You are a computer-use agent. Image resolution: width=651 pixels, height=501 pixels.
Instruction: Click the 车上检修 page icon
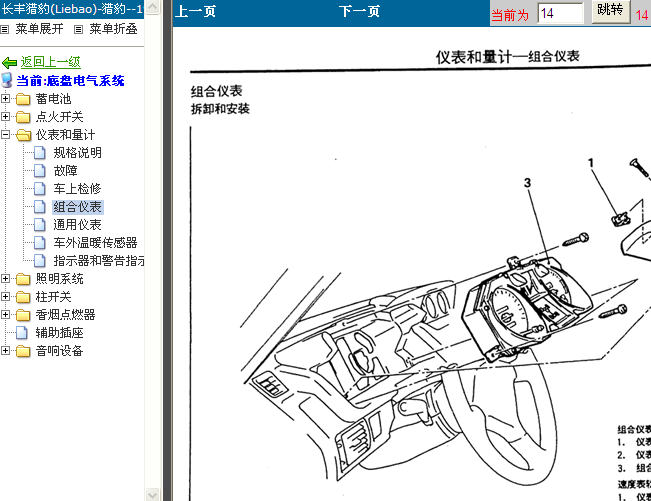(x=39, y=189)
